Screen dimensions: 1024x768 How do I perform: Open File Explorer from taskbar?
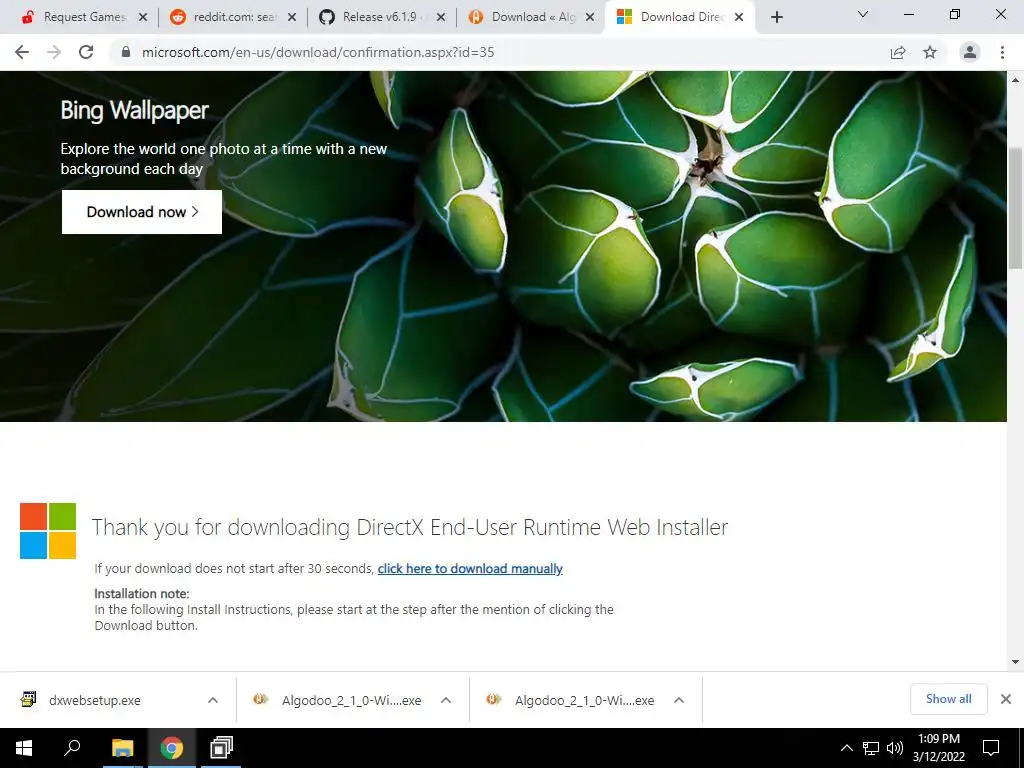pos(122,748)
